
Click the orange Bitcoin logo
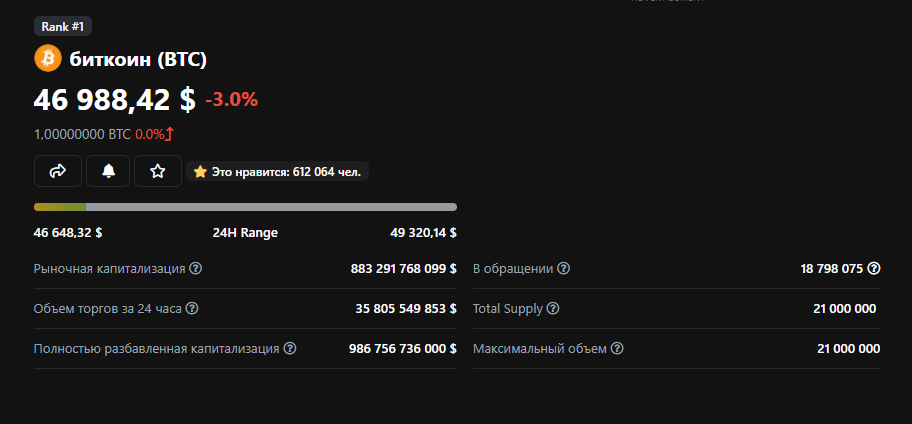(x=48, y=59)
